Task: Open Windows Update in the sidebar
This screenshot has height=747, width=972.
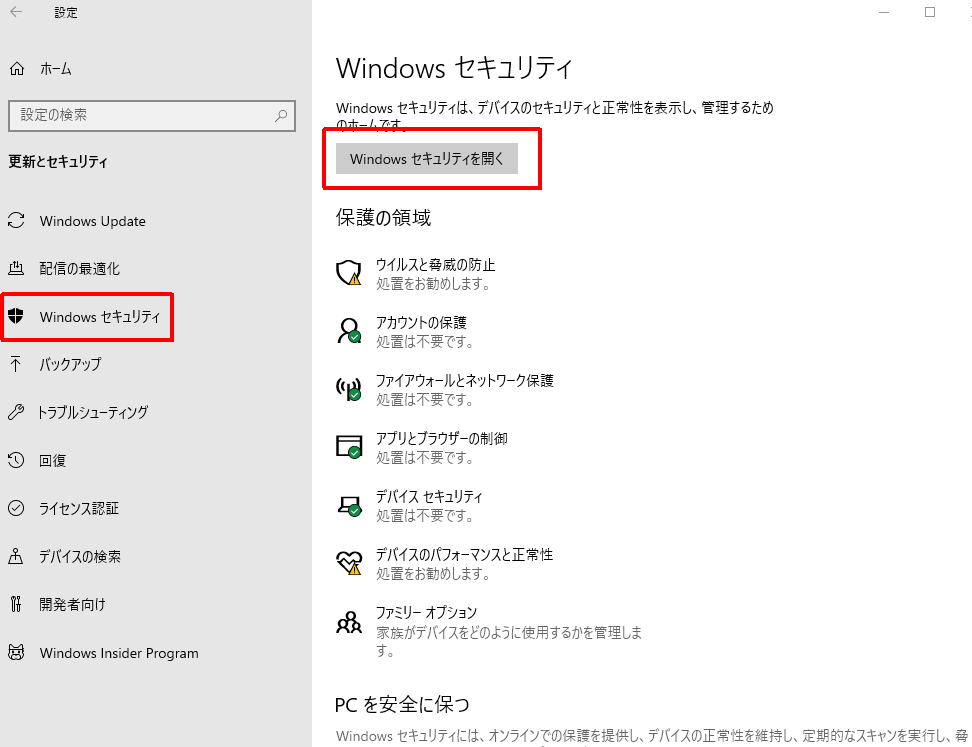Action: click(92, 221)
